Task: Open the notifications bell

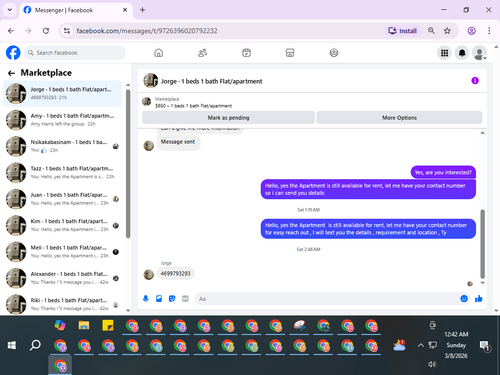Action: tap(462, 53)
